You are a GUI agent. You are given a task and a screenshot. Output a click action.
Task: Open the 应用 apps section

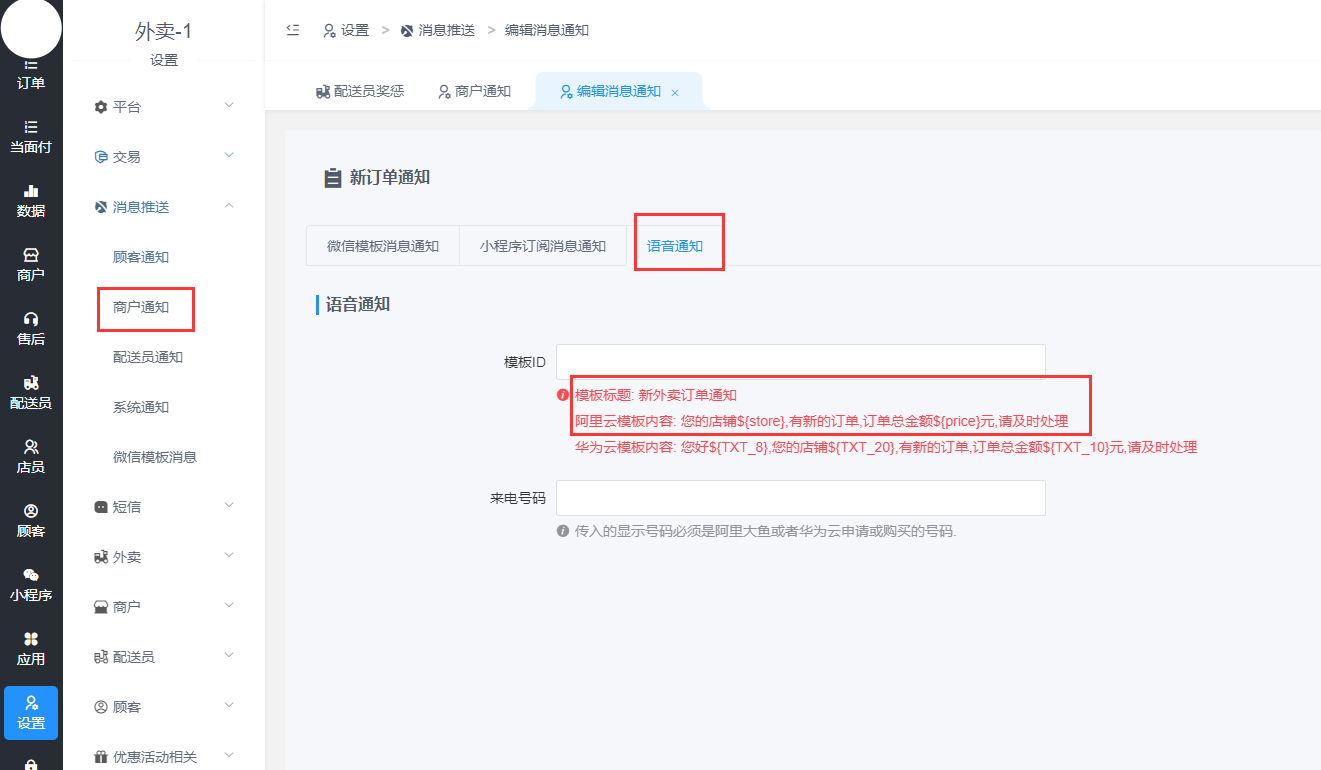31,649
